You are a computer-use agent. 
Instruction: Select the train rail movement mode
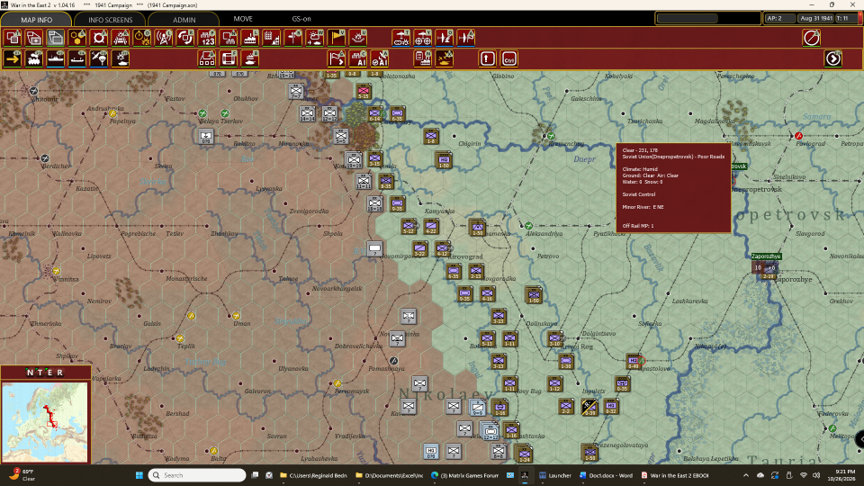coord(34,58)
